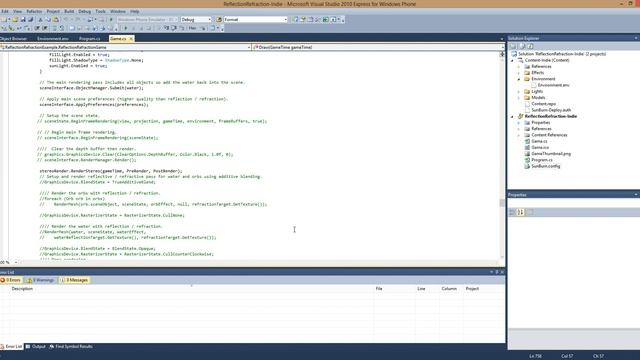Open the Build menu
The image size is (640, 360).
pos(69,11)
